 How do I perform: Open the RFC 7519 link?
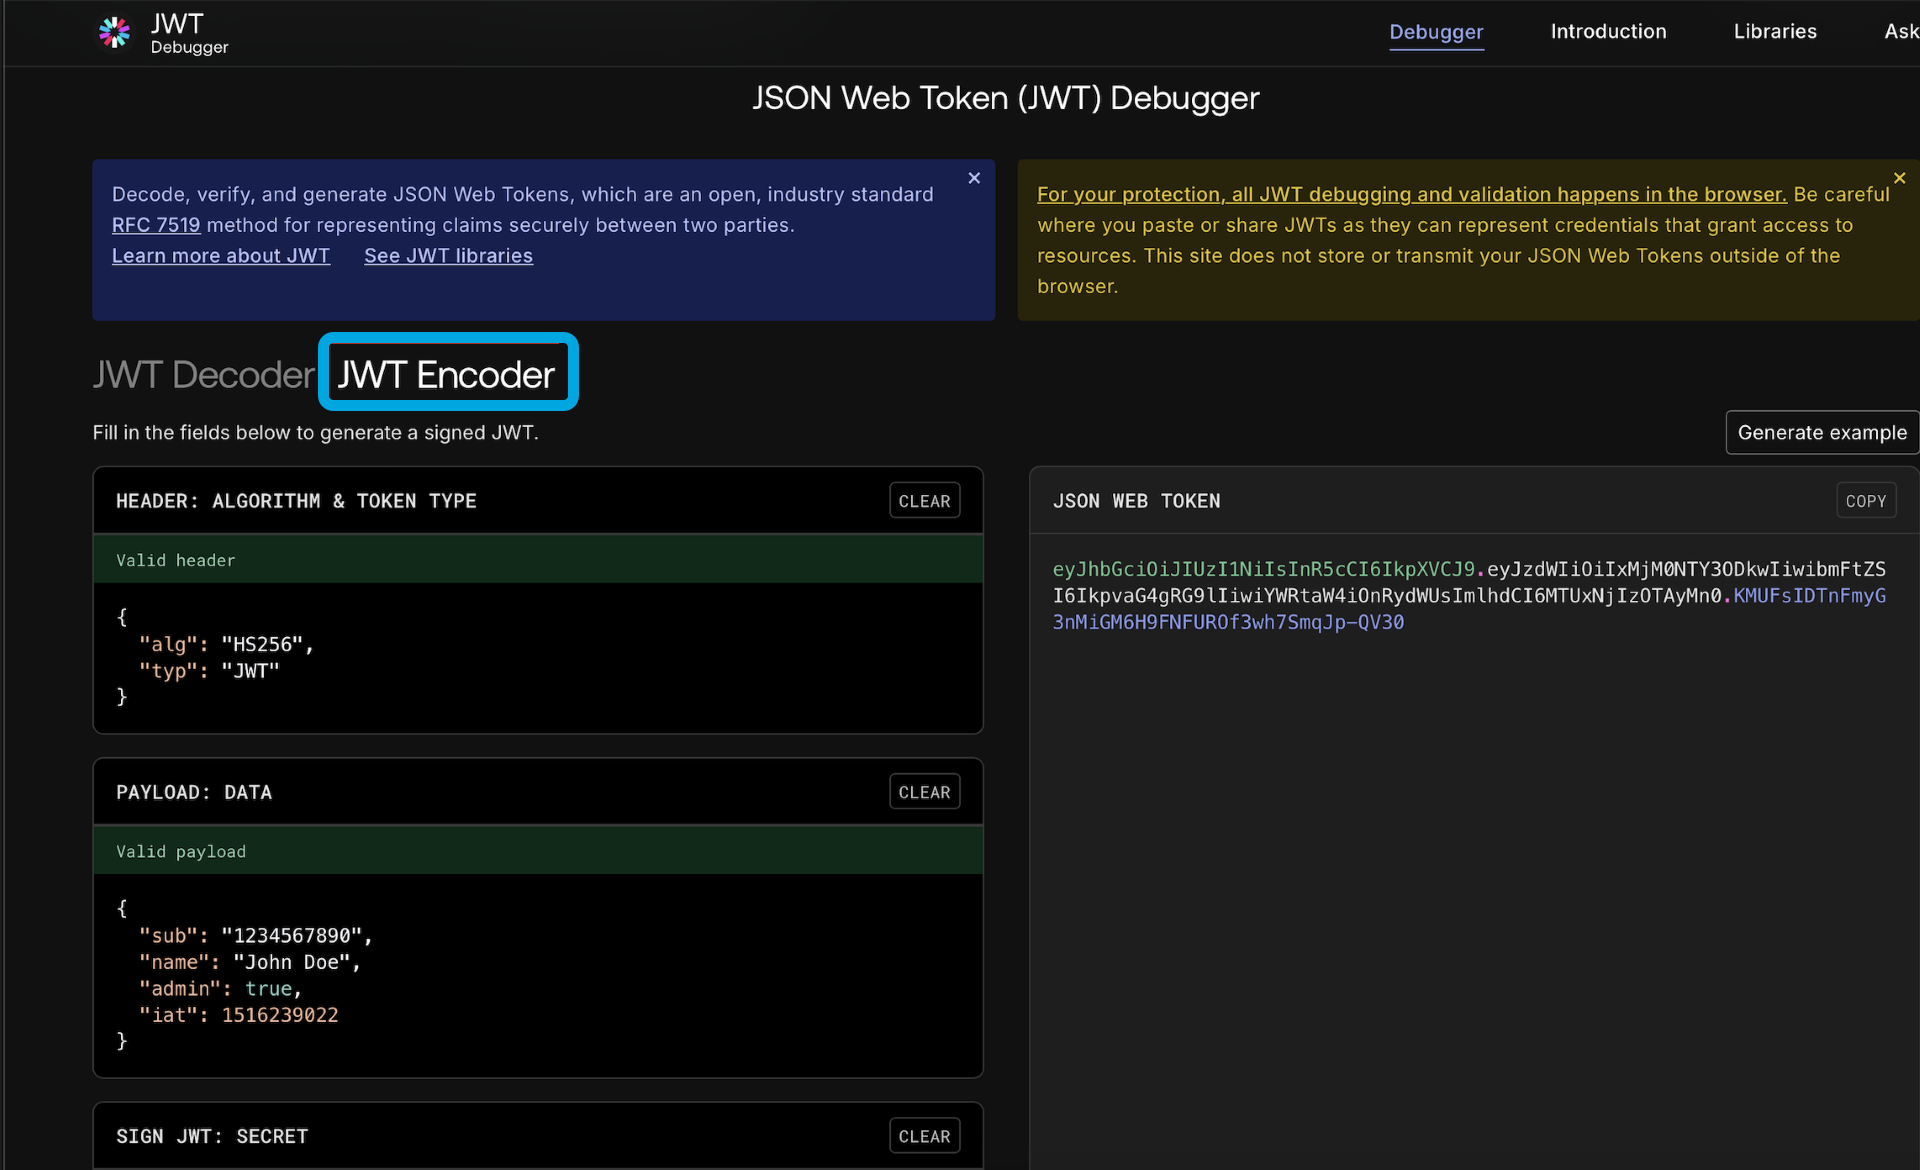156,225
